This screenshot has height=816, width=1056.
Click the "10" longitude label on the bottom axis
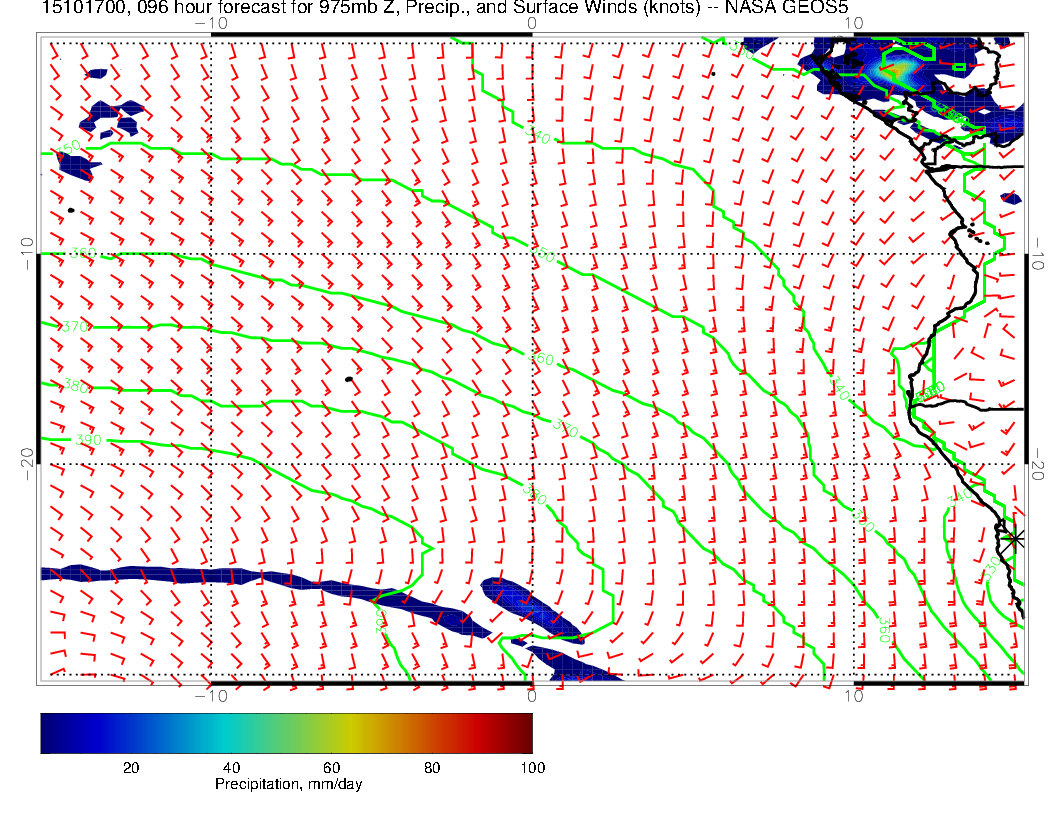coord(854,695)
